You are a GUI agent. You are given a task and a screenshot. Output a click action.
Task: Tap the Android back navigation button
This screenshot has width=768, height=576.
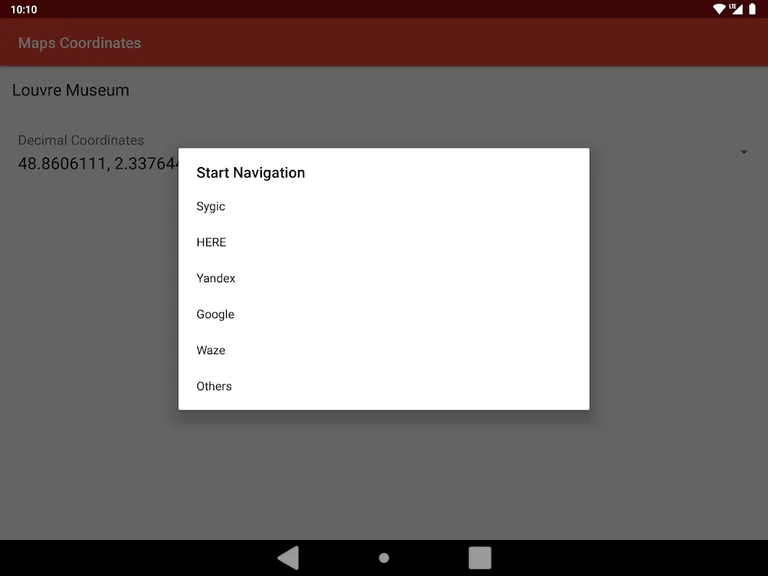(288, 558)
